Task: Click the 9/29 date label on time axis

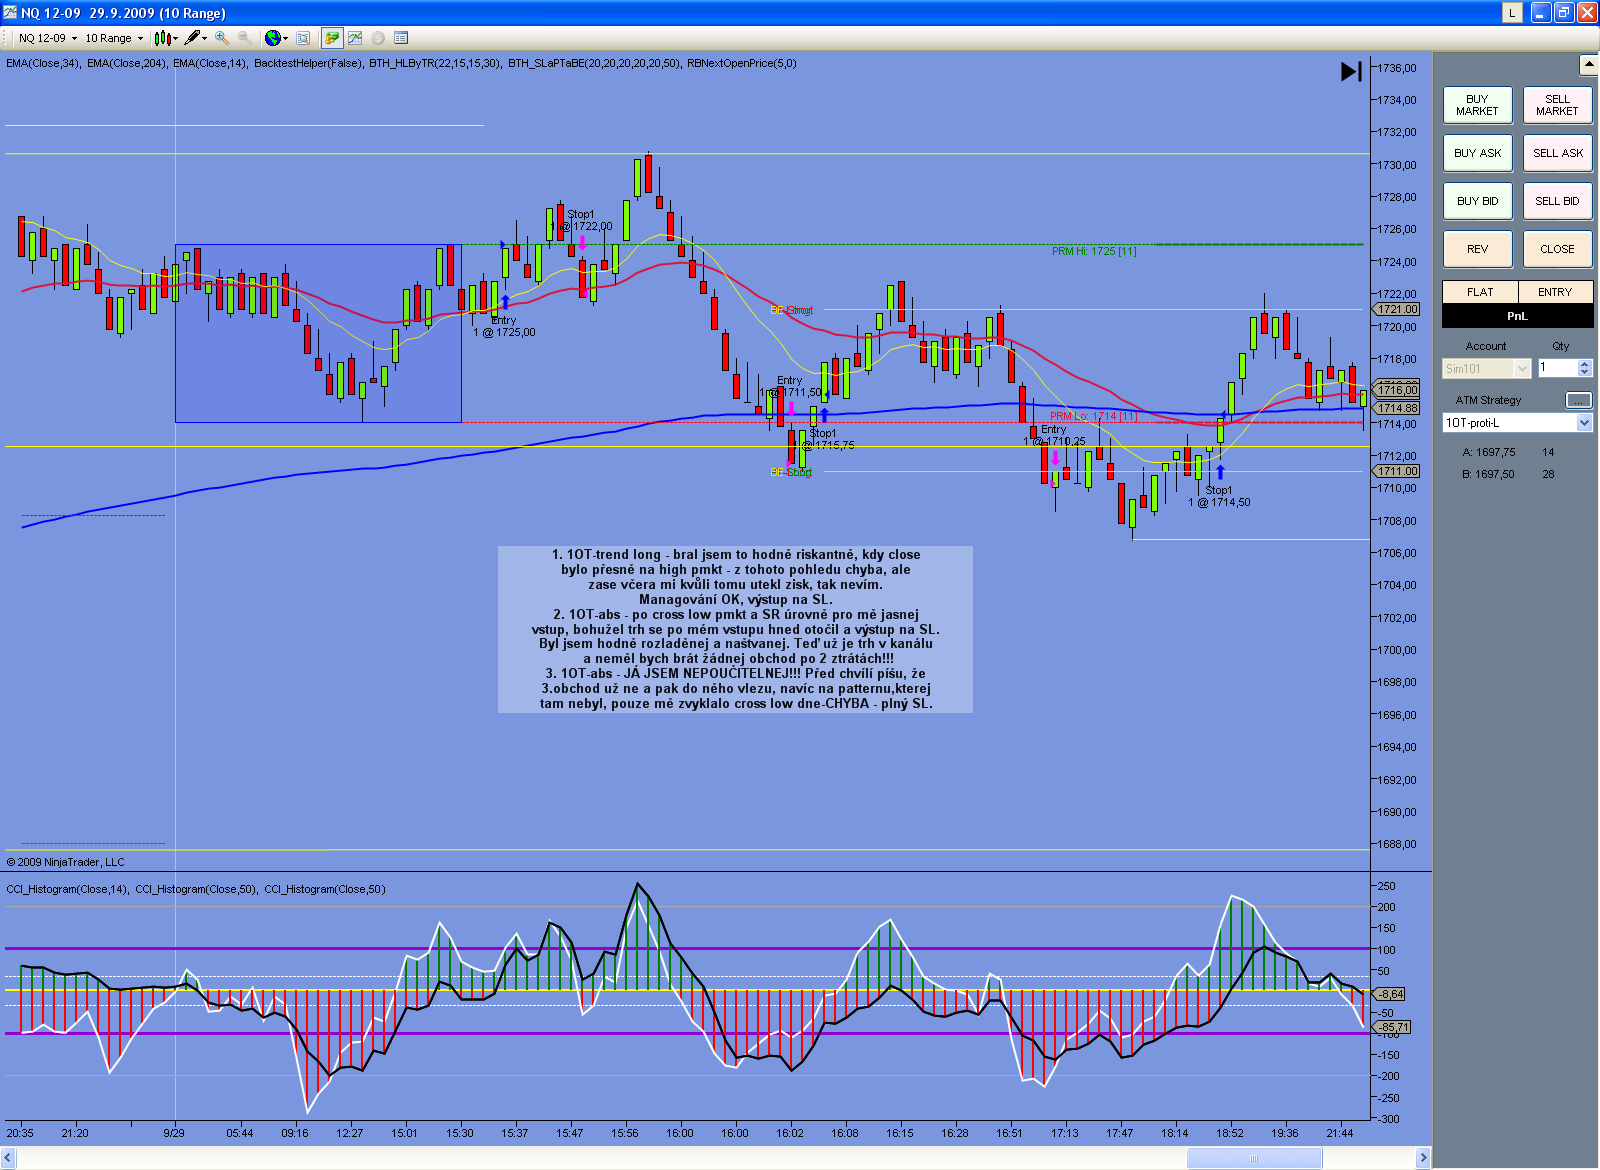Action: (174, 1133)
